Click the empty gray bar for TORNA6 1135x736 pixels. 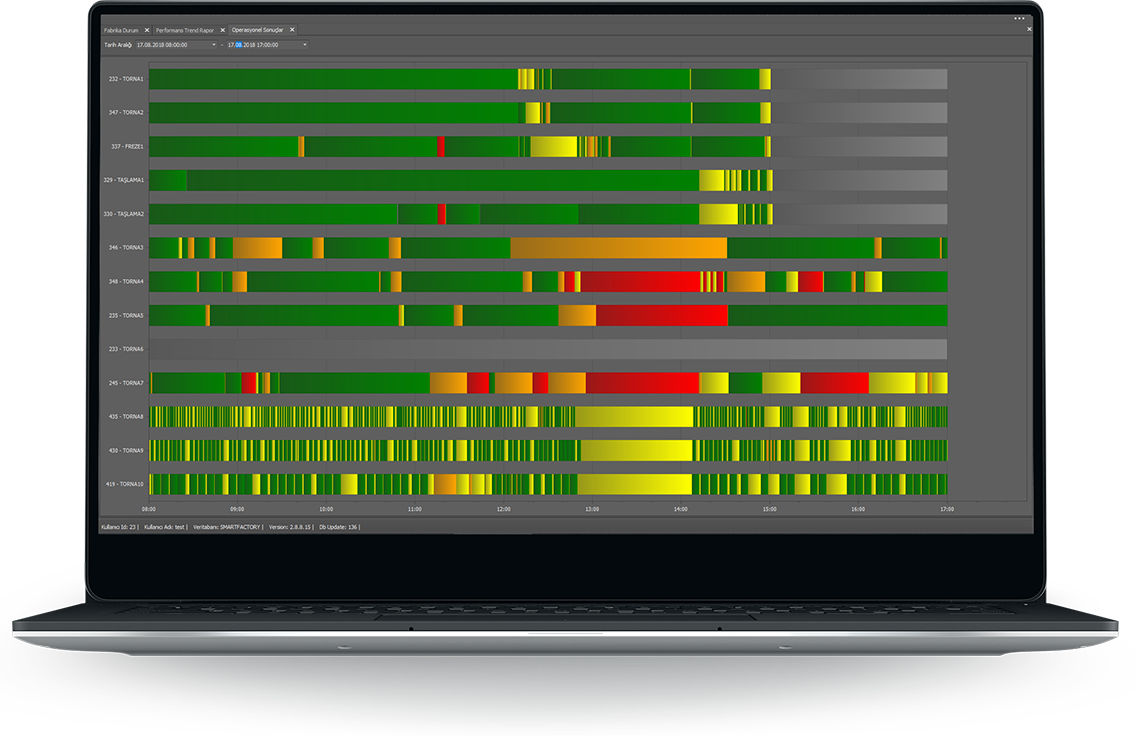[548, 350]
